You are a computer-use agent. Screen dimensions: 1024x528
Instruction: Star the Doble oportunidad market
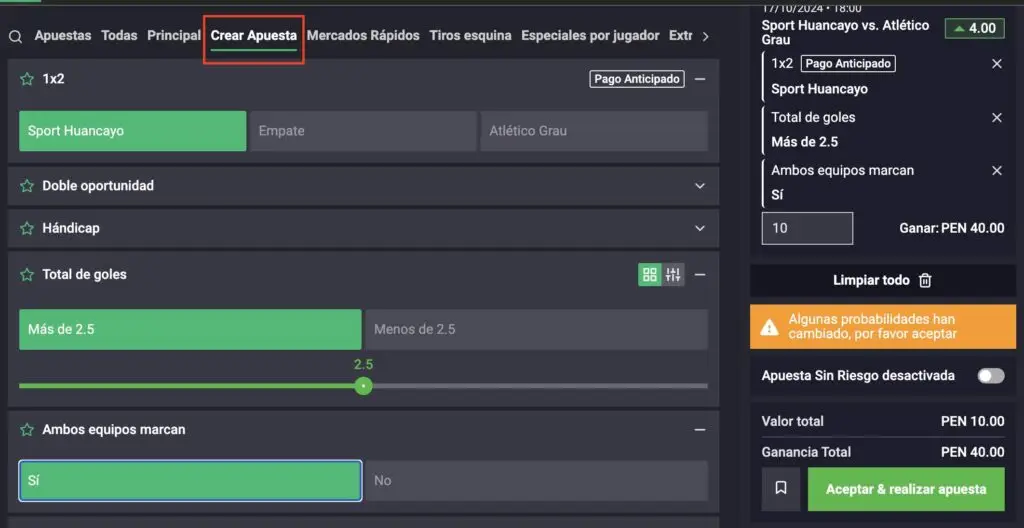coord(27,186)
